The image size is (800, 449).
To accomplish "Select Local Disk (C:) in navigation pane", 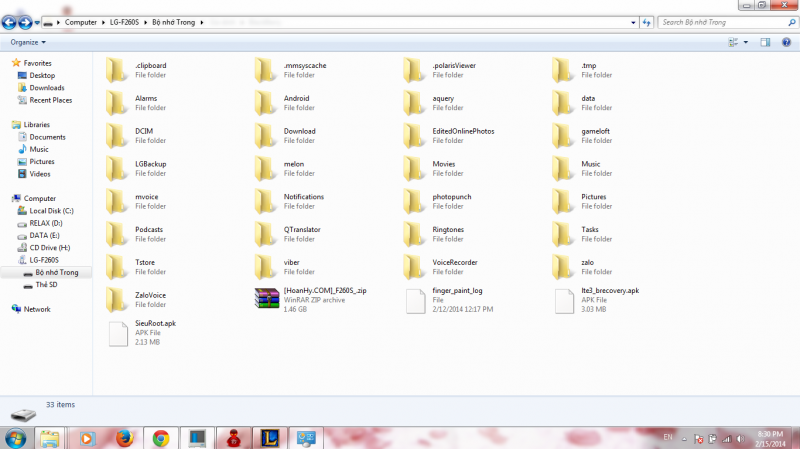I will (x=51, y=211).
